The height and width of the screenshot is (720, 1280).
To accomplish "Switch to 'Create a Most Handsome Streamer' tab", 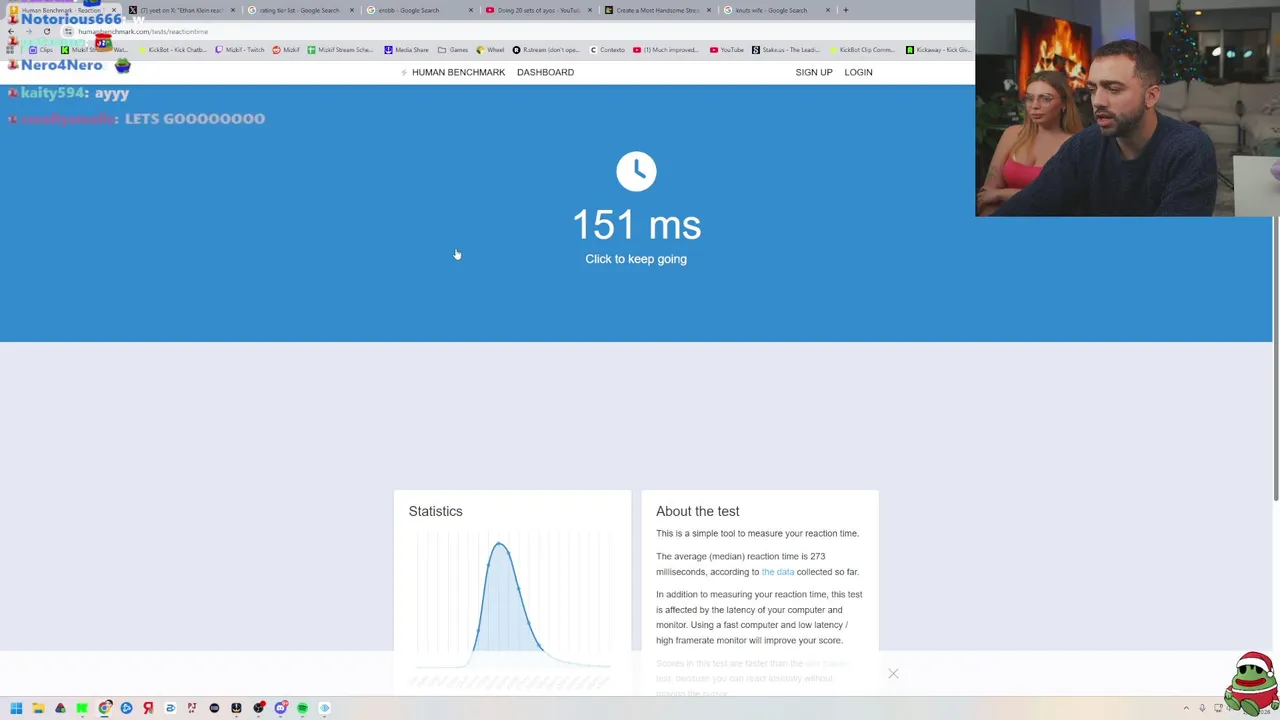I will point(657,10).
